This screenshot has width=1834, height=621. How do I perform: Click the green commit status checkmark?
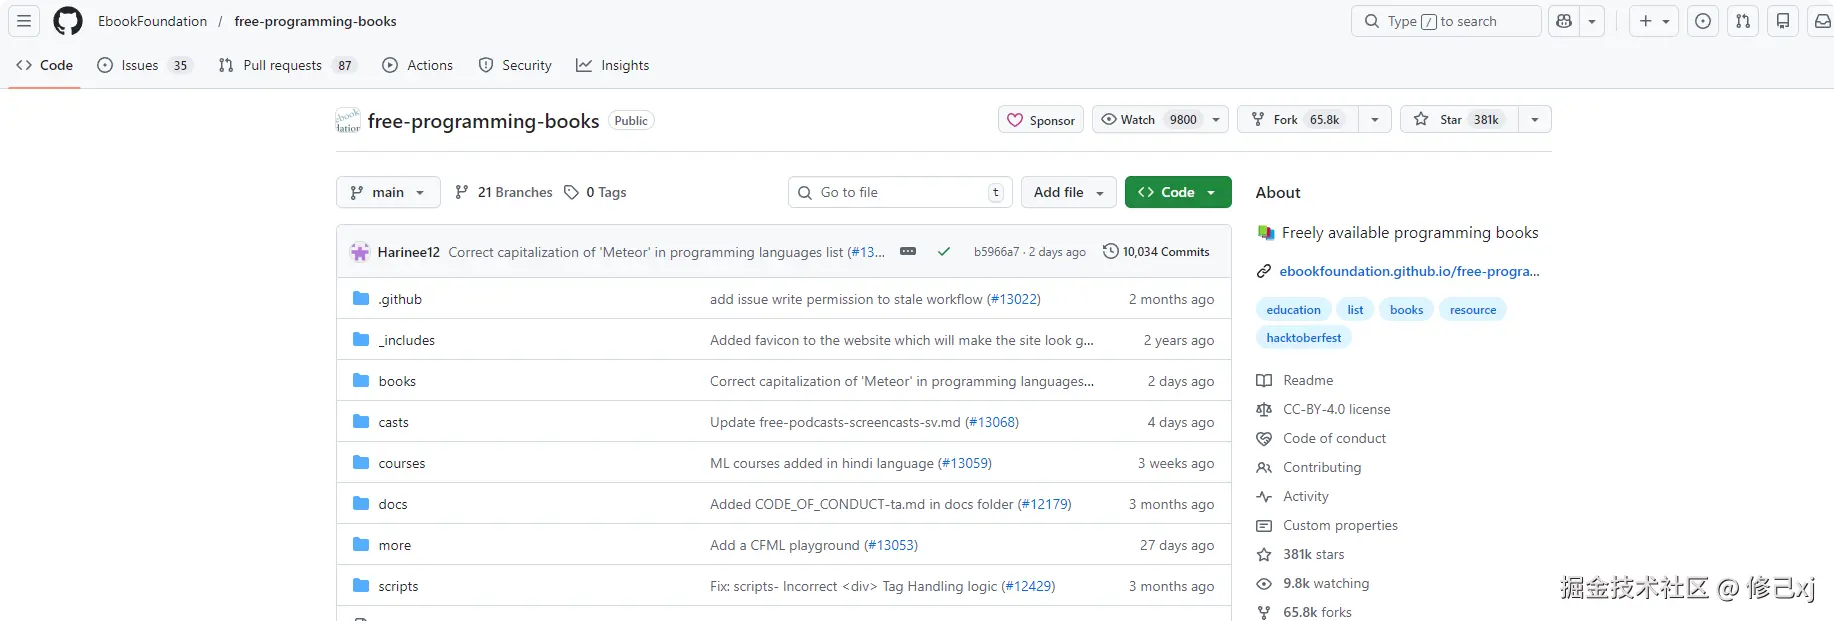[943, 252]
